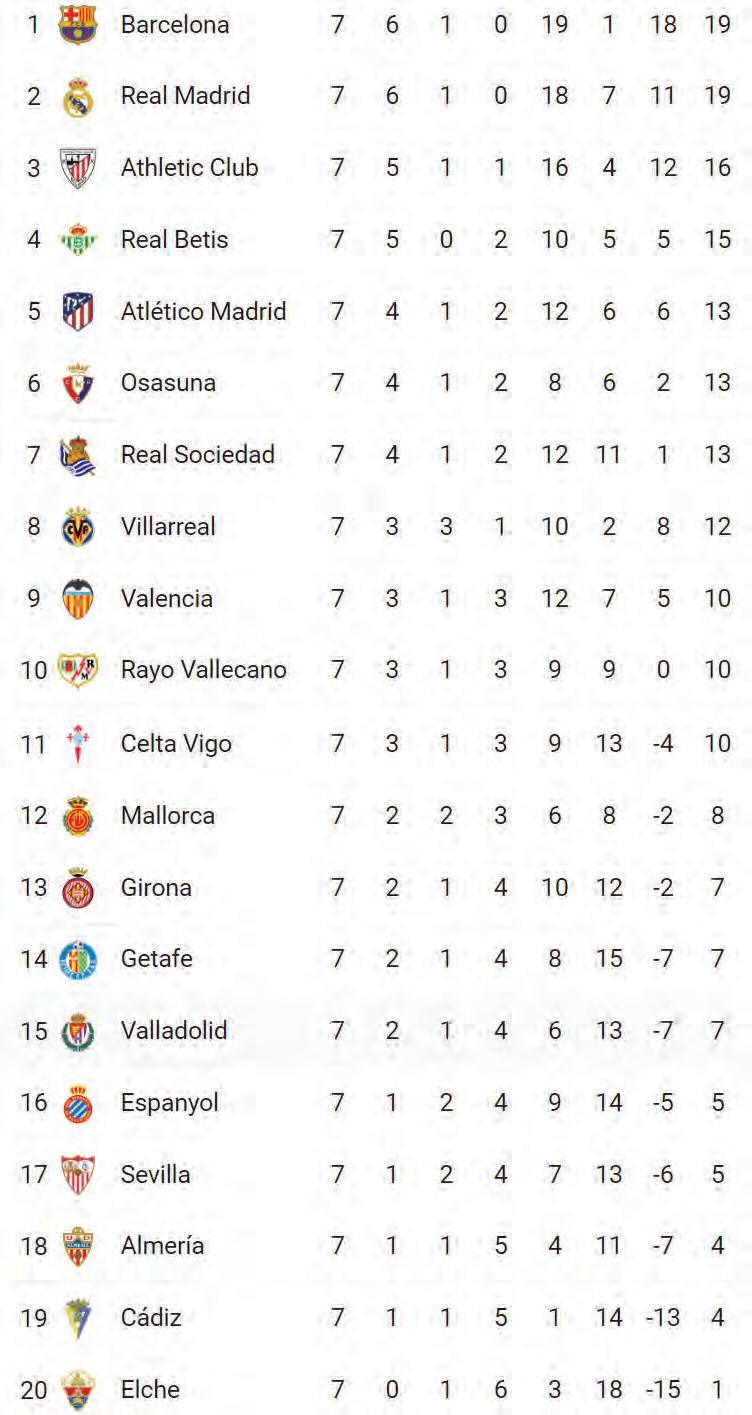The image size is (752, 1415).
Task: Click the Rayo Vallecano badge
Action: click(x=77, y=670)
